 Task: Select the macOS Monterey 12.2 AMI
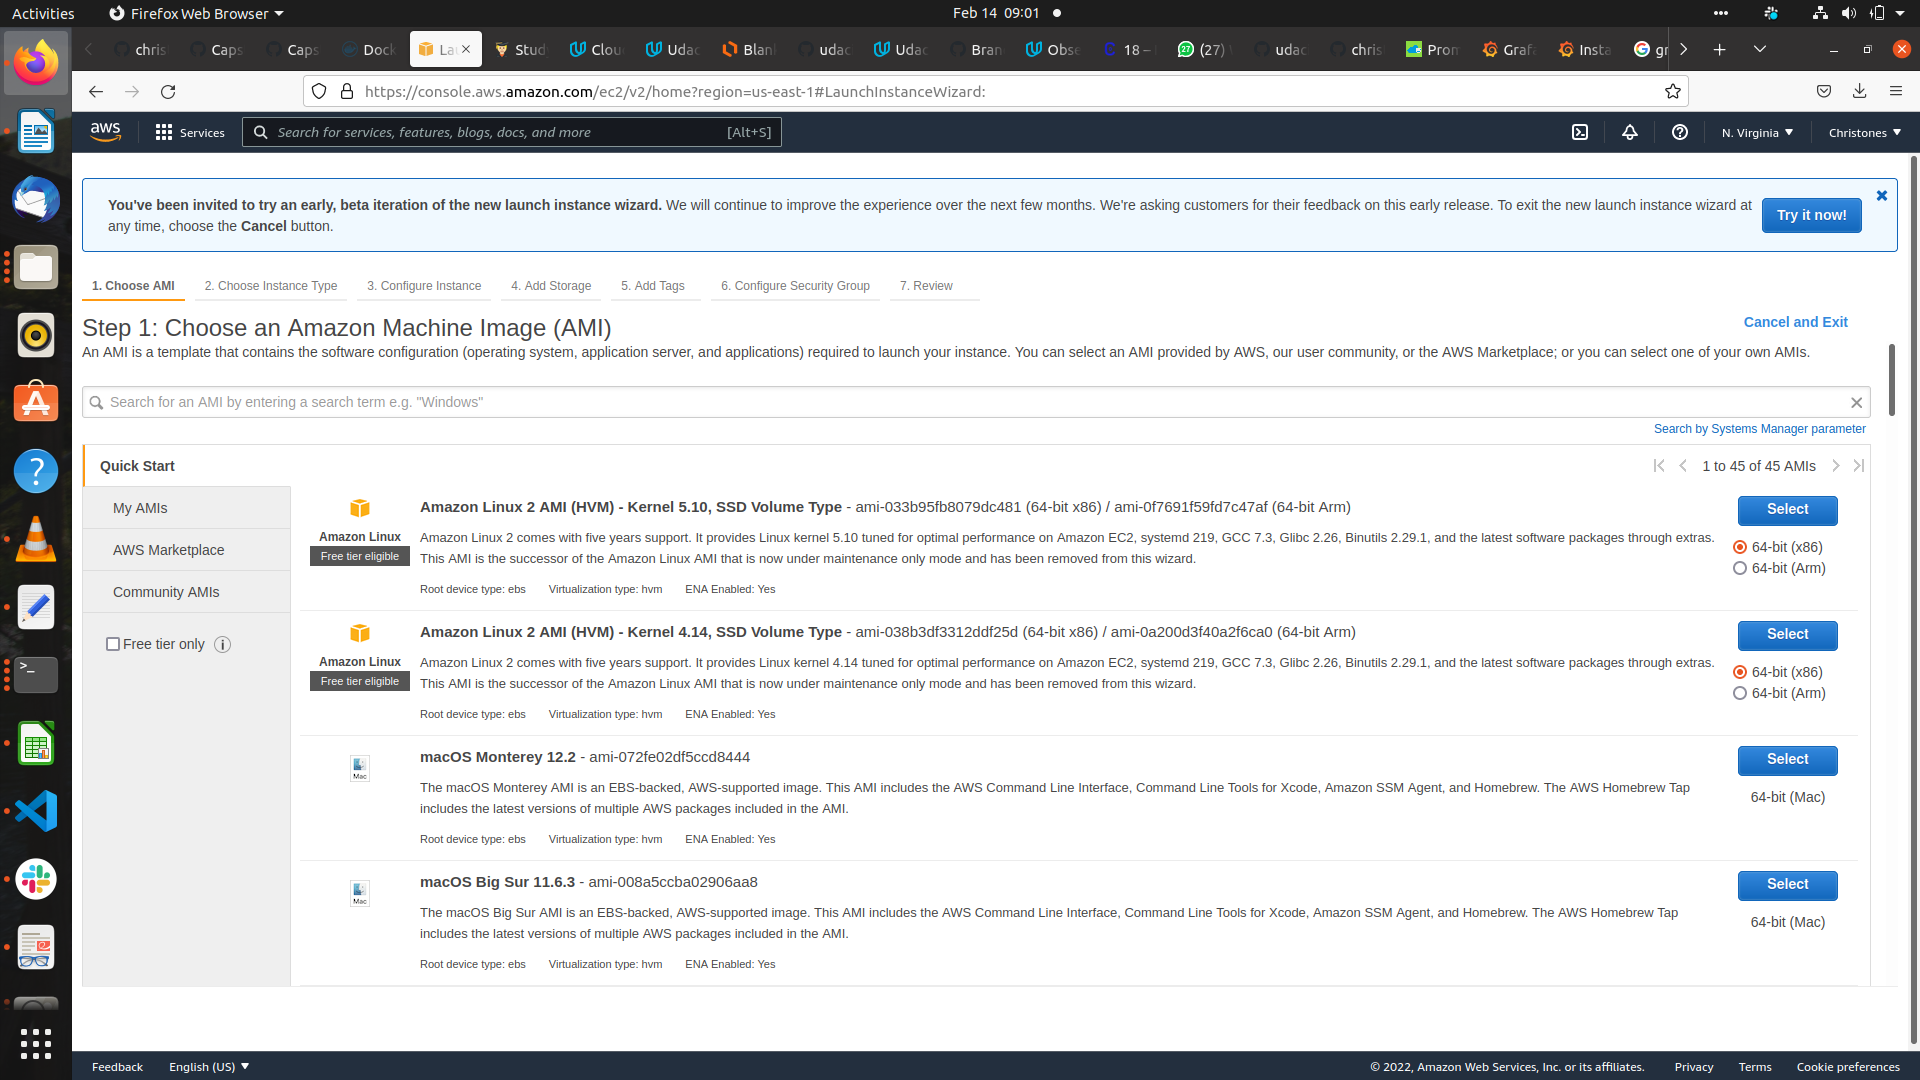click(1787, 760)
